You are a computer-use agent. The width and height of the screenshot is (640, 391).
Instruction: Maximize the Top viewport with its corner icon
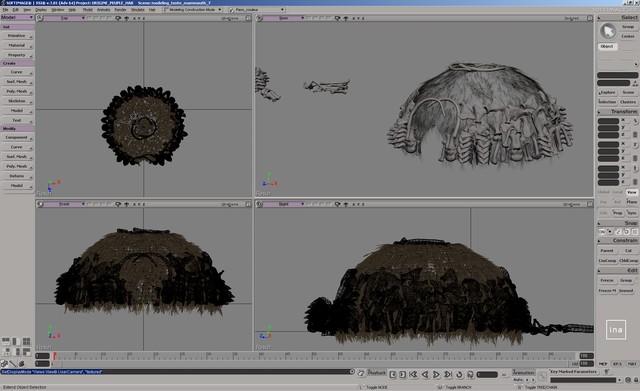tap(248, 18)
